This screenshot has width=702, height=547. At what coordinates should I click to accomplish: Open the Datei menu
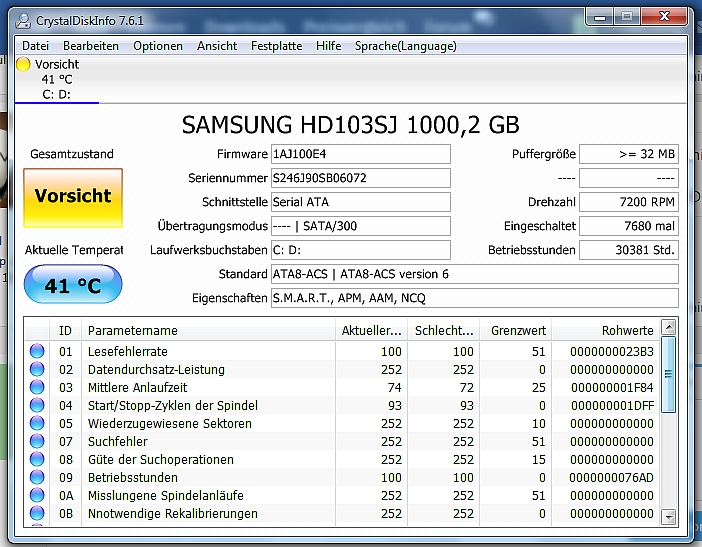click(x=35, y=46)
